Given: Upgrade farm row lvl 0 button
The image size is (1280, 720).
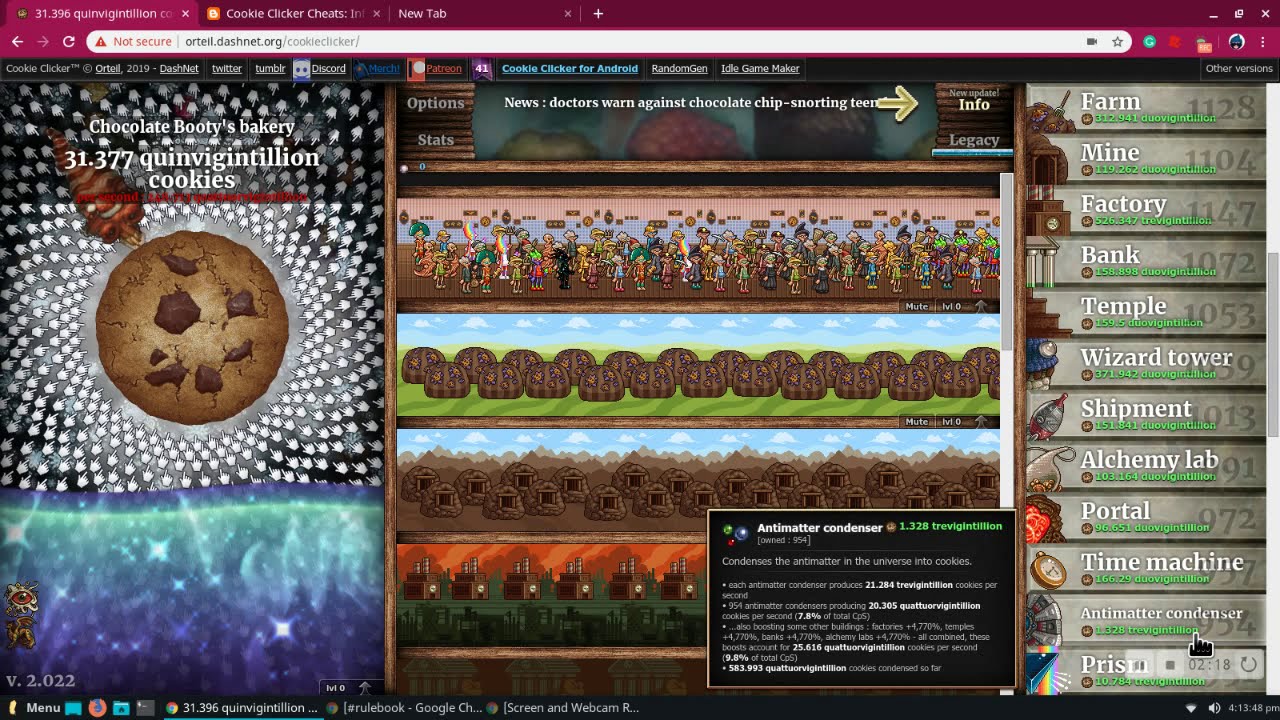Looking at the screenshot, I should coord(964,422).
